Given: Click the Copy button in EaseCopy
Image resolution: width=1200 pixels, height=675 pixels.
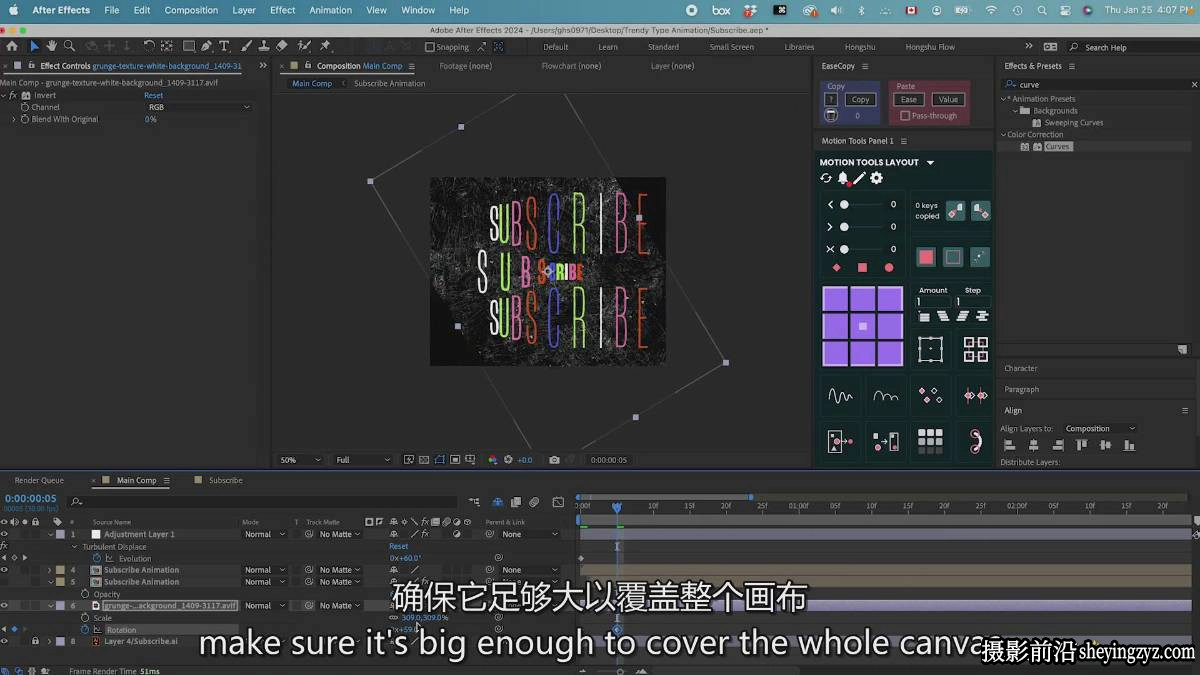Looking at the screenshot, I should pos(860,99).
